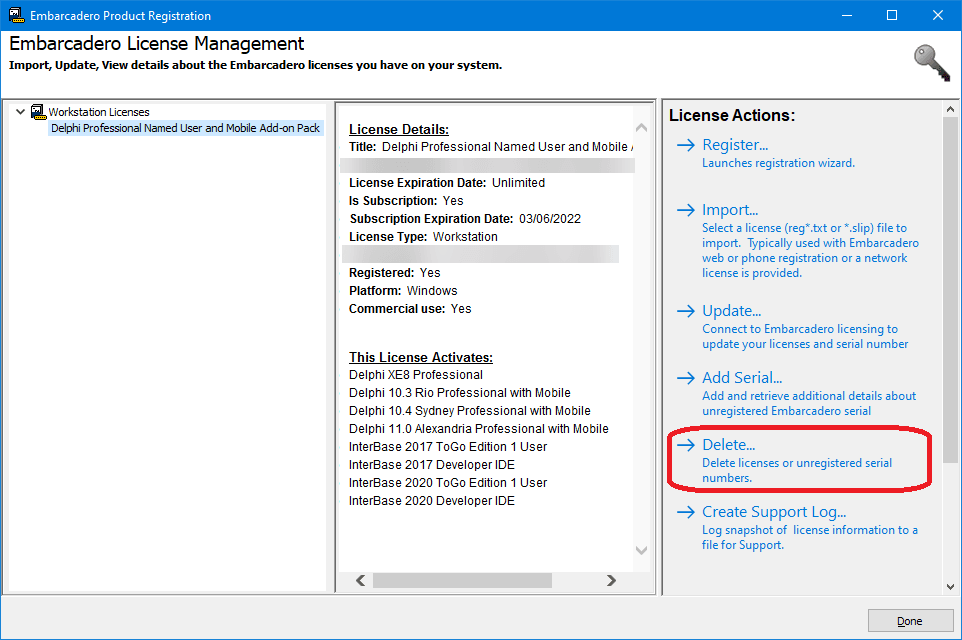Choose the Update licenses action
The width and height of the screenshot is (962, 640).
click(731, 311)
